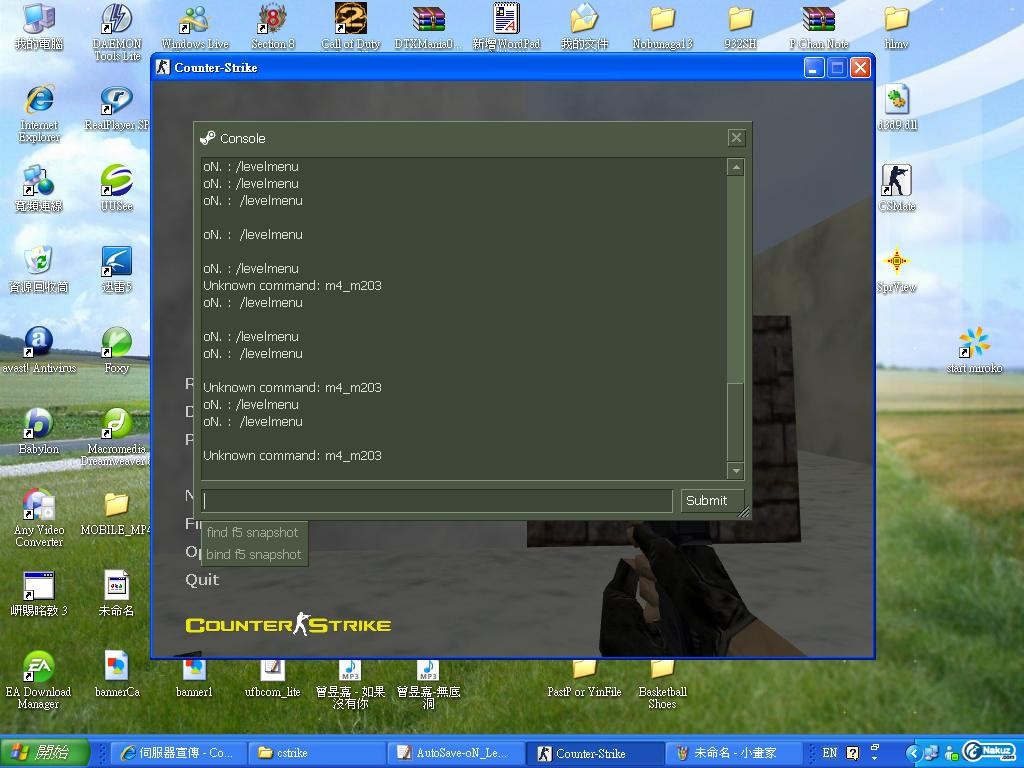
Task: Open Section 8 game shortcut
Action: click(273, 26)
